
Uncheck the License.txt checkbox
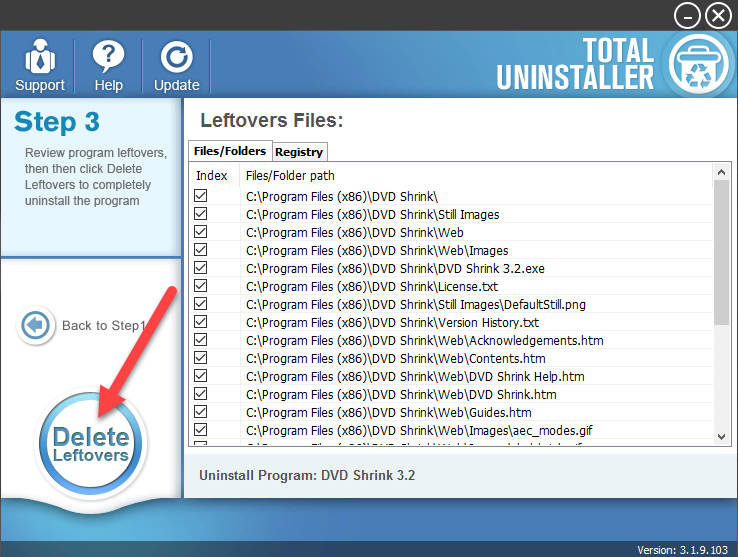[x=201, y=285]
